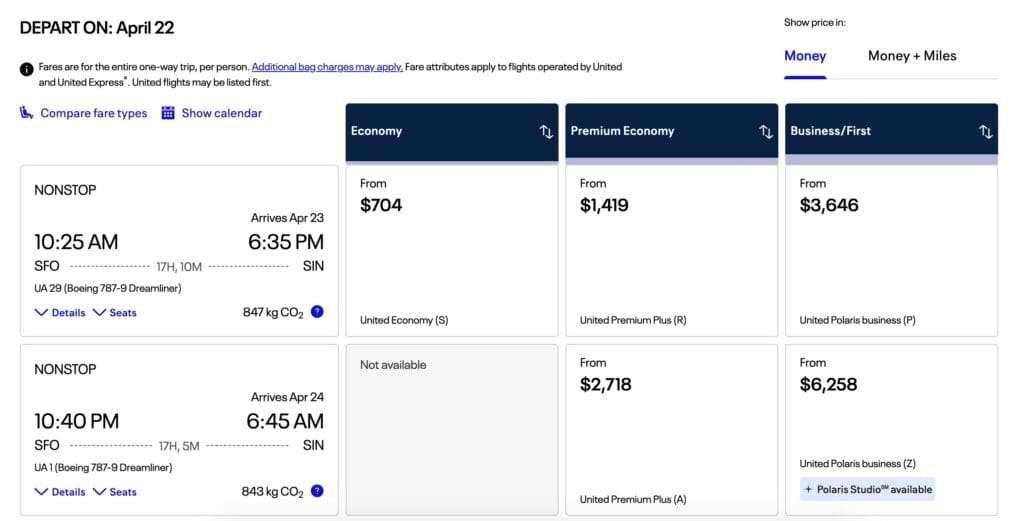Click the Show calendar grid icon
The image size is (1024, 521).
(168, 113)
